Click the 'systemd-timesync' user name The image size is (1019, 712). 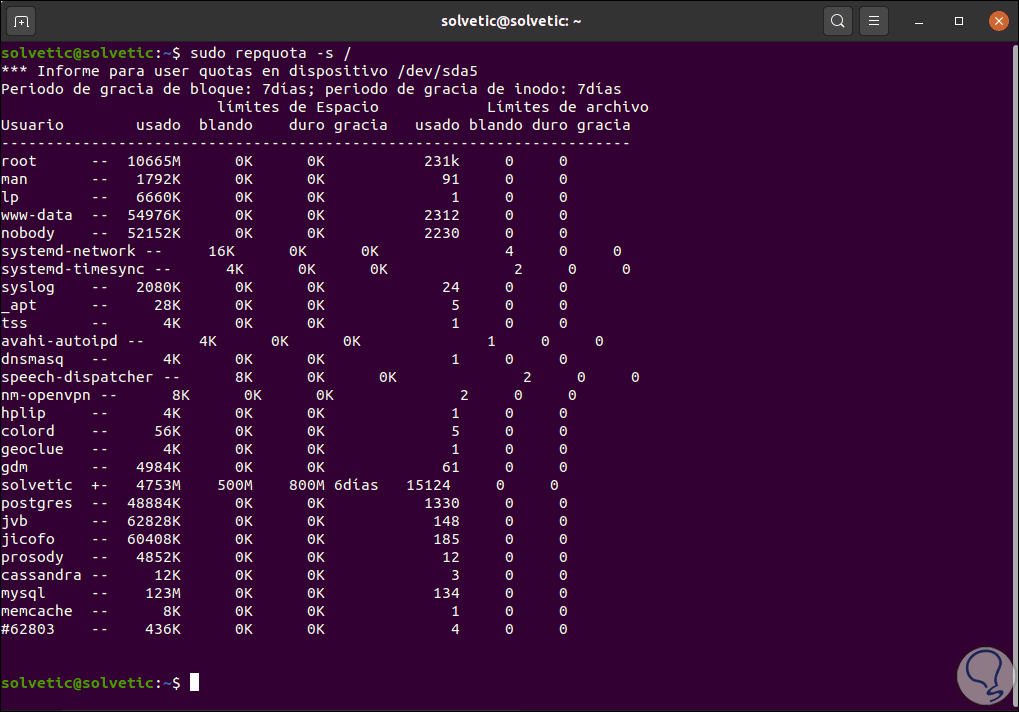[x=73, y=269]
